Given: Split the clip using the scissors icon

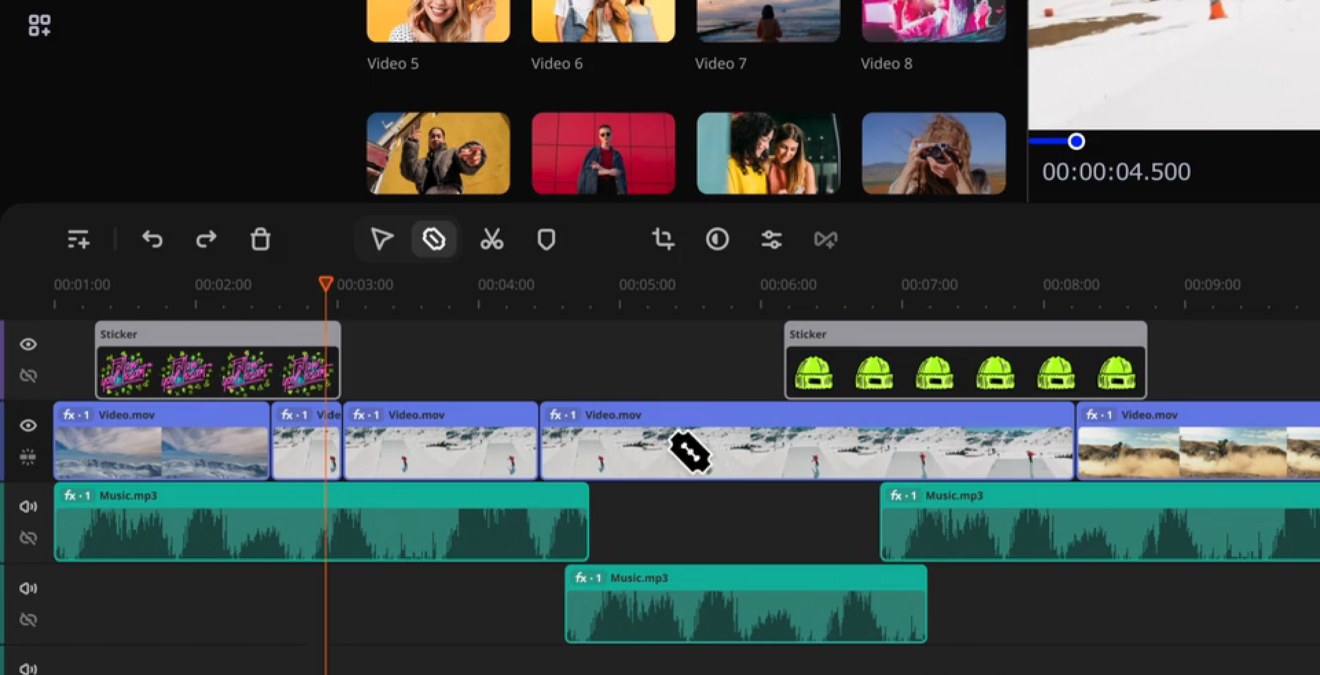Looking at the screenshot, I should (x=491, y=239).
